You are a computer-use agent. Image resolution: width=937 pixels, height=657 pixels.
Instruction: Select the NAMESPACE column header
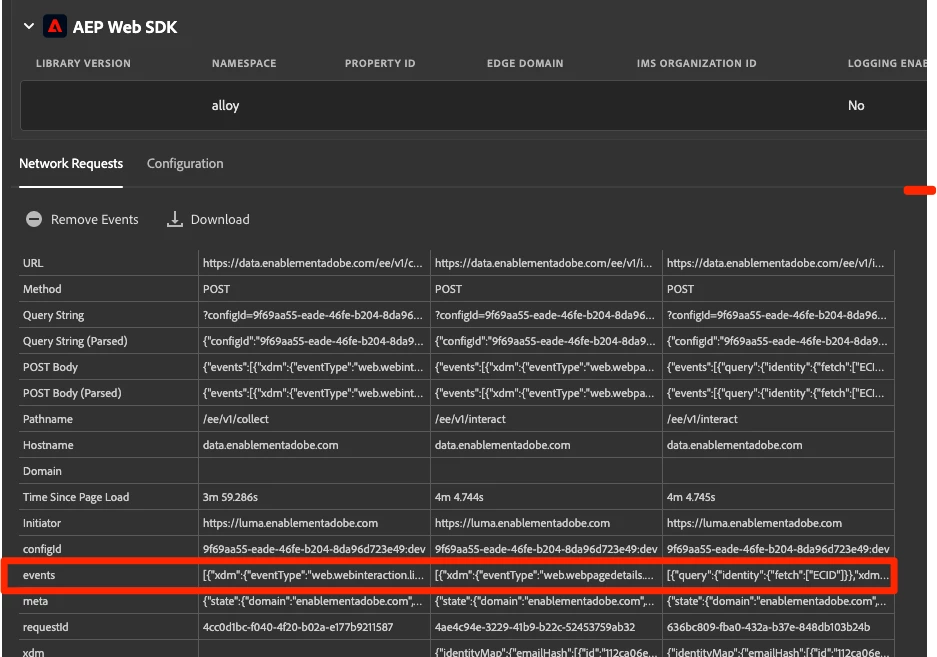pyautogui.click(x=244, y=63)
